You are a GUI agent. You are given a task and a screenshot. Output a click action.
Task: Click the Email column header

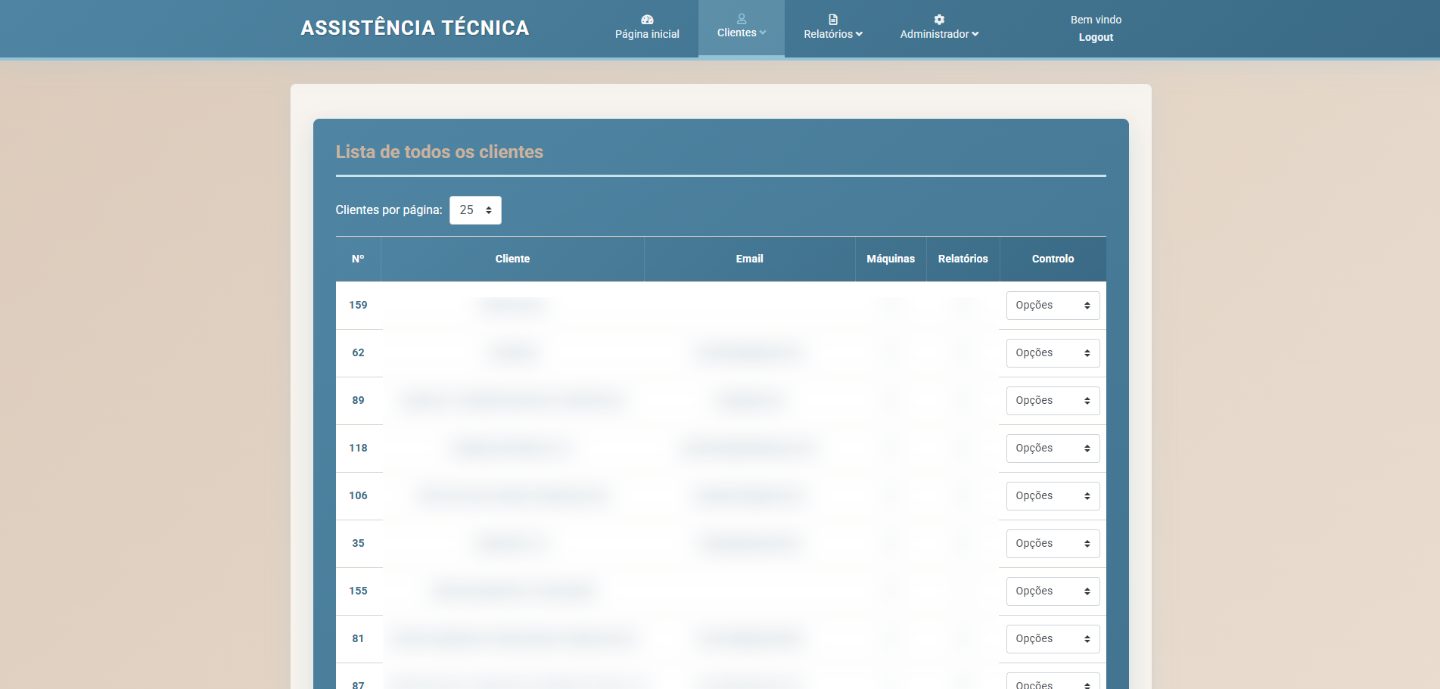[750, 259]
